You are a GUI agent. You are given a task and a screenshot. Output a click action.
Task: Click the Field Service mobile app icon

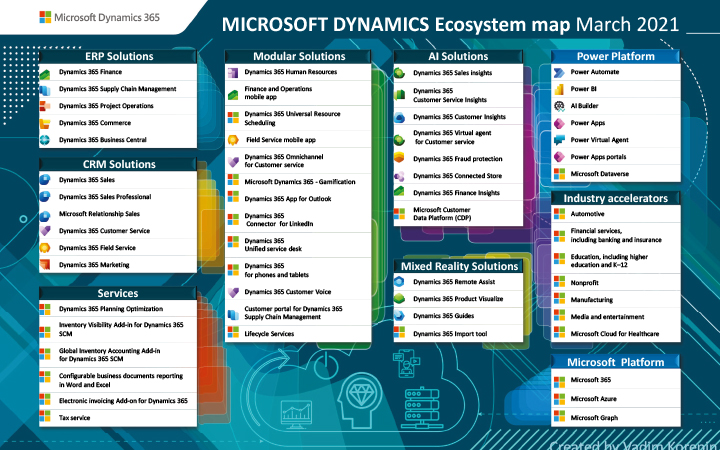pos(233,140)
